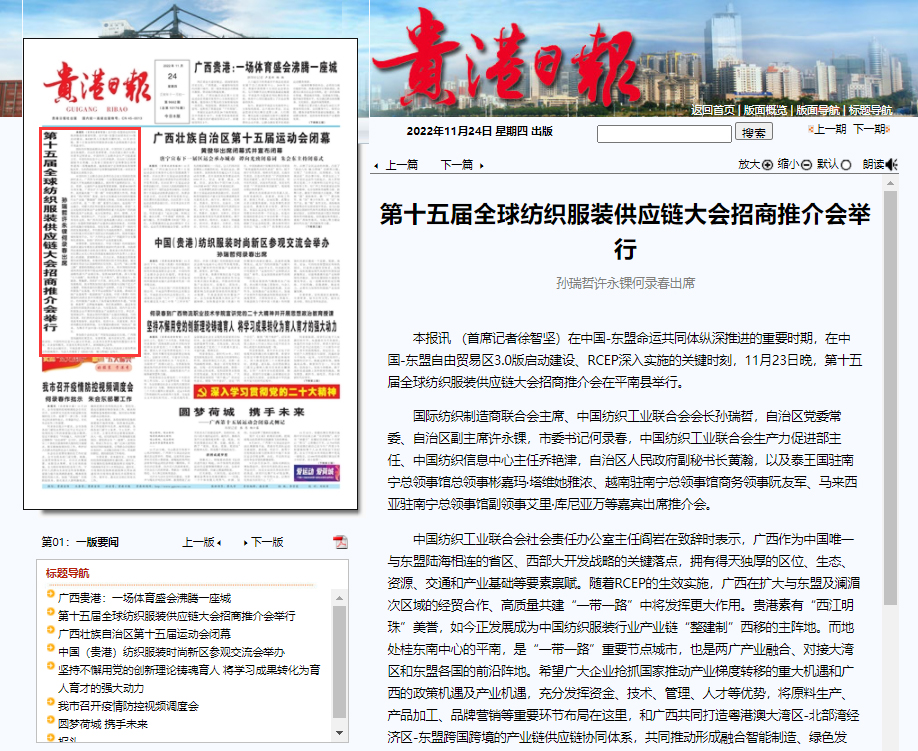Go to 上一期 previous issue
Viewport: 918px width, 751px height.
tap(830, 129)
